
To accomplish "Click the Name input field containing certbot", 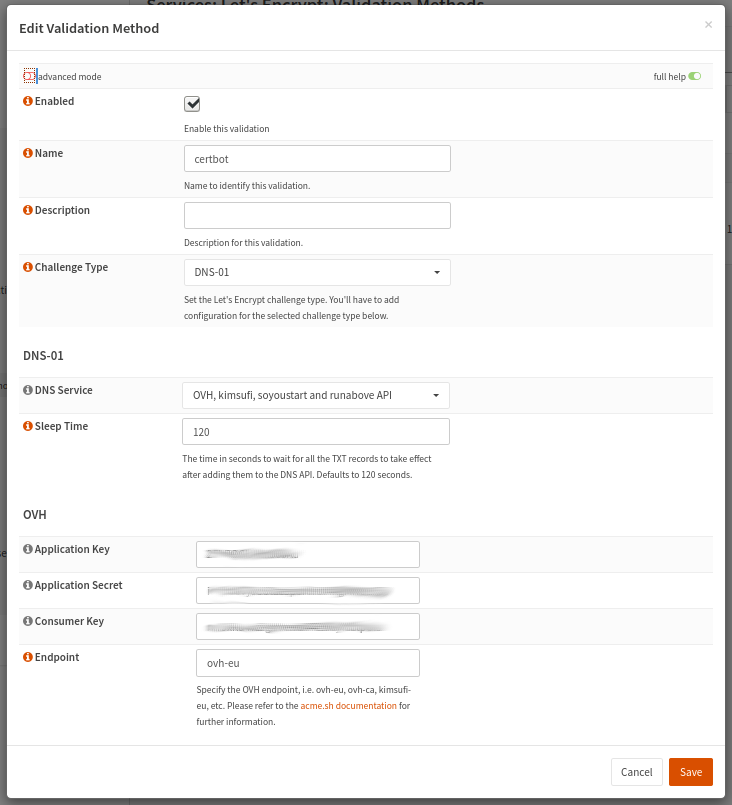I will [317, 159].
